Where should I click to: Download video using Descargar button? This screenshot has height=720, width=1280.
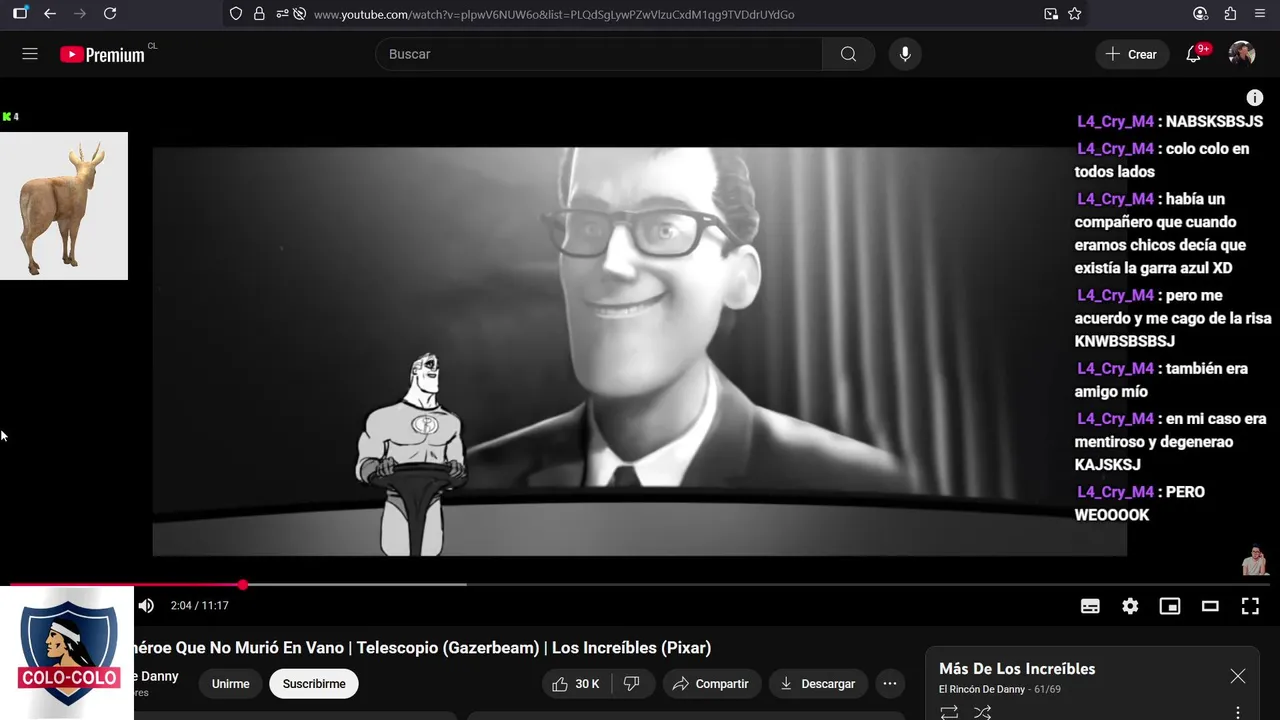coord(818,684)
